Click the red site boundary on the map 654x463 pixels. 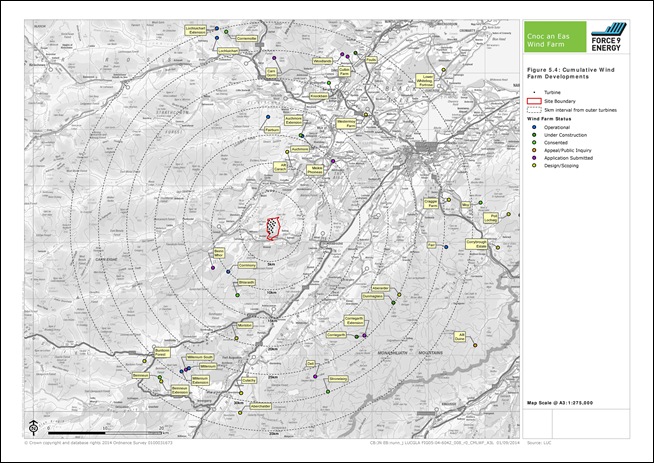click(x=274, y=229)
